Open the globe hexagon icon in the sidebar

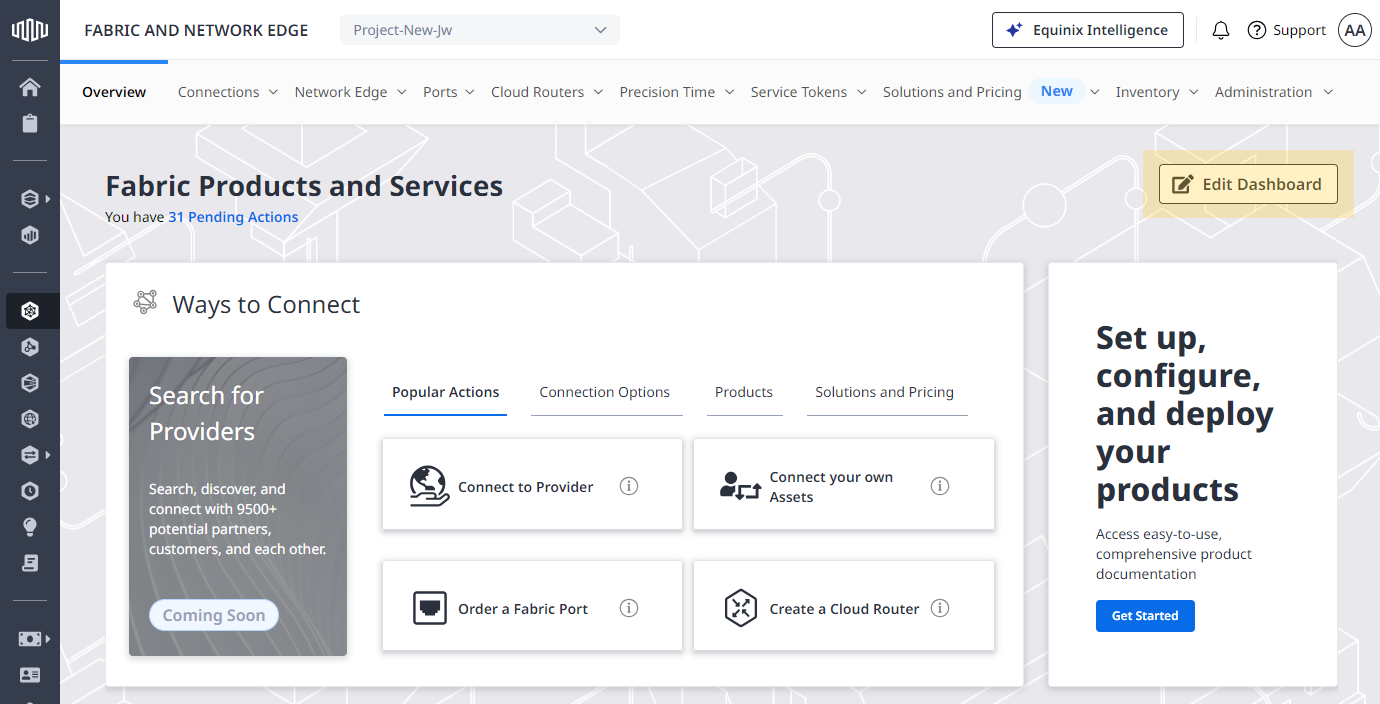coord(30,419)
